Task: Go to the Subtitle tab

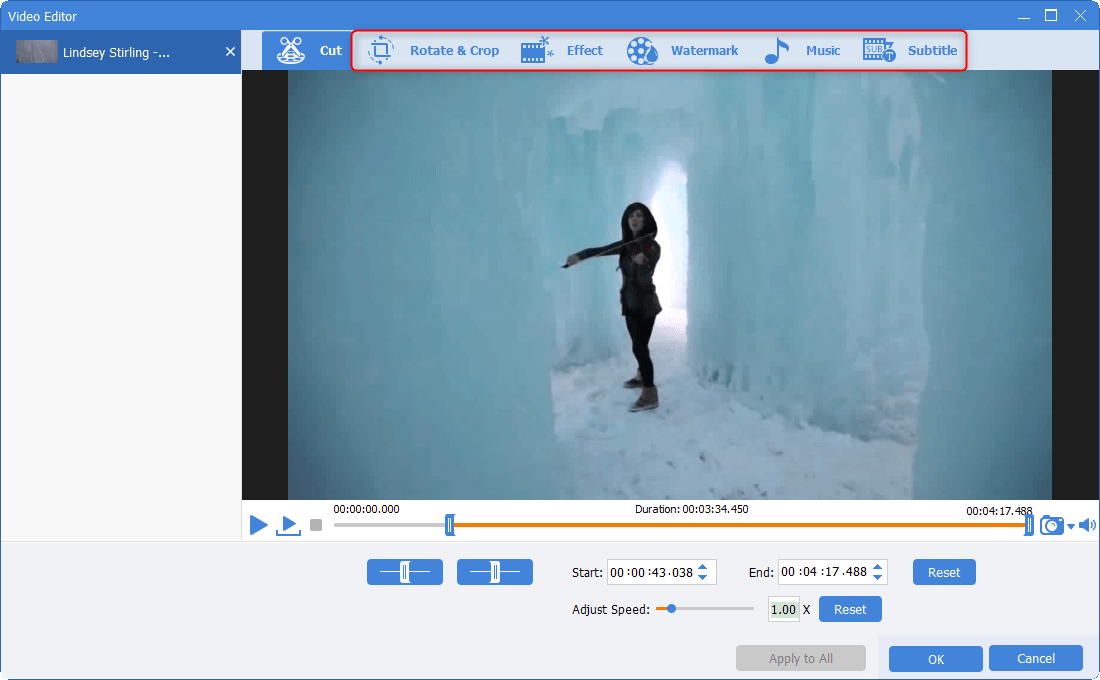Action: 910,51
